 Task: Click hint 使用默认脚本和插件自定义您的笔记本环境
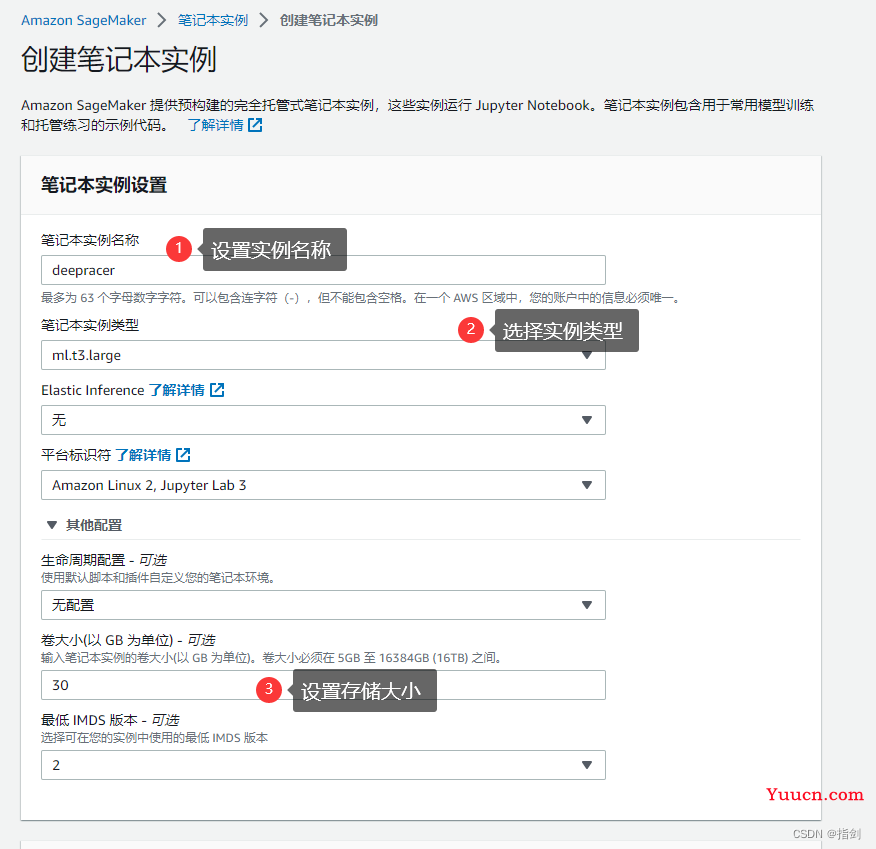[158, 578]
